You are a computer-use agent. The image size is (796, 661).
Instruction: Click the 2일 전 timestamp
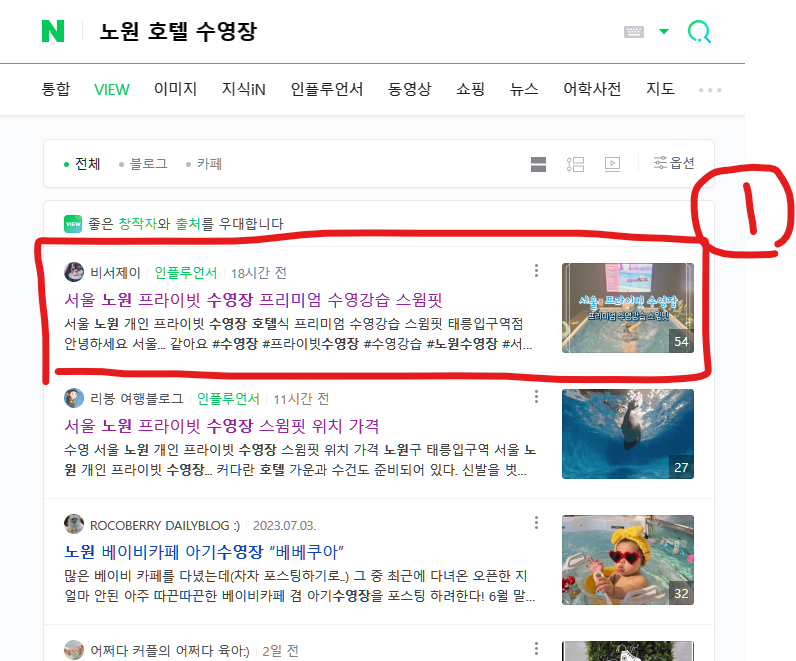click(x=280, y=651)
